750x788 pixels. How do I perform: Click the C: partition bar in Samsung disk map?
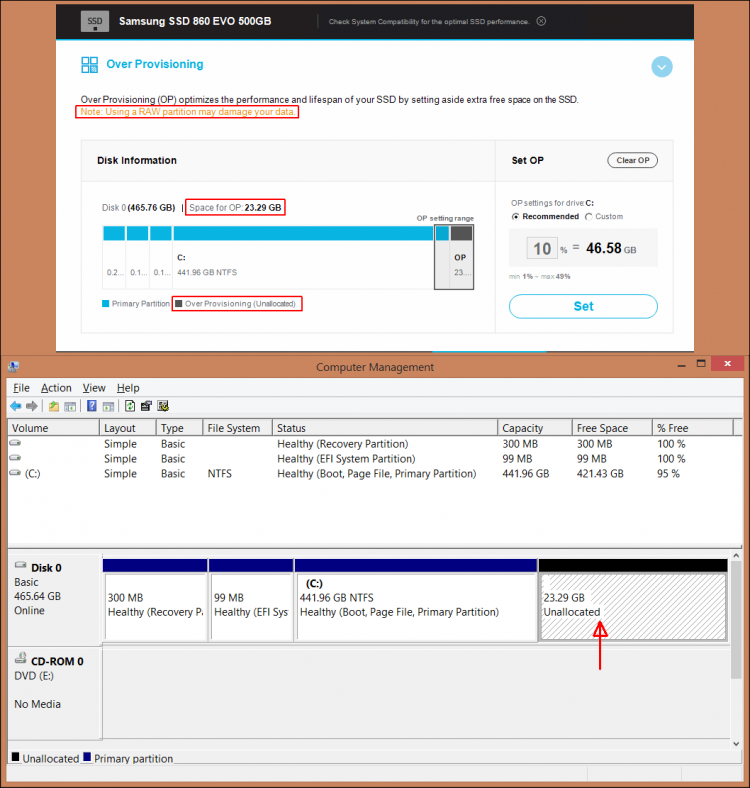coord(303,233)
